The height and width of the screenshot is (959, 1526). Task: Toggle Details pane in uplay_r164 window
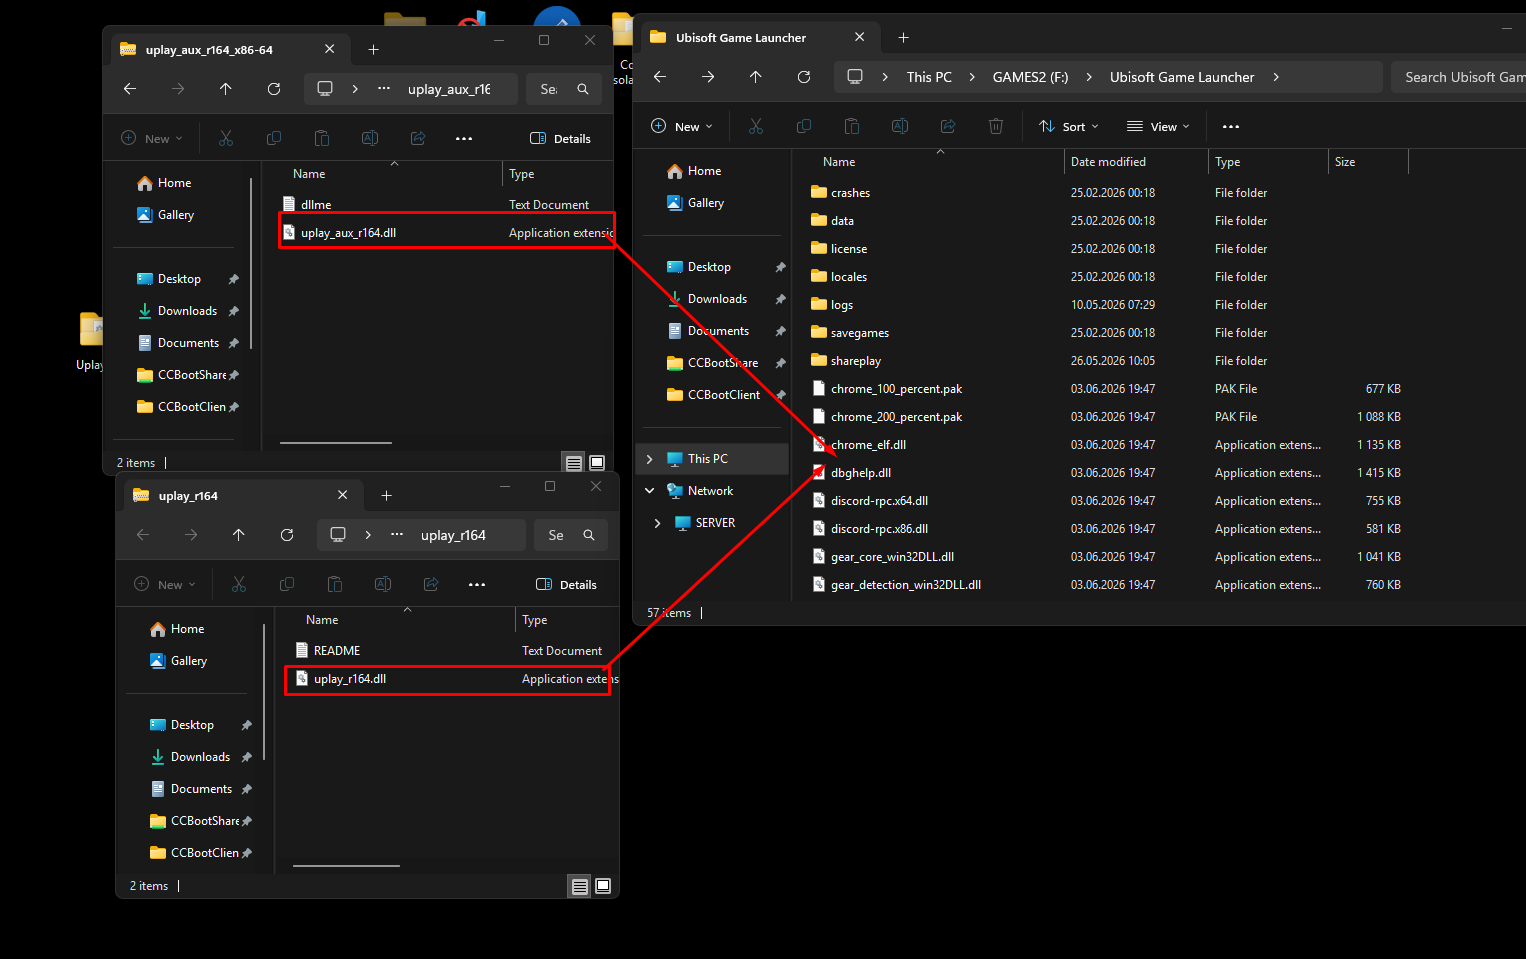coord(566,584)
